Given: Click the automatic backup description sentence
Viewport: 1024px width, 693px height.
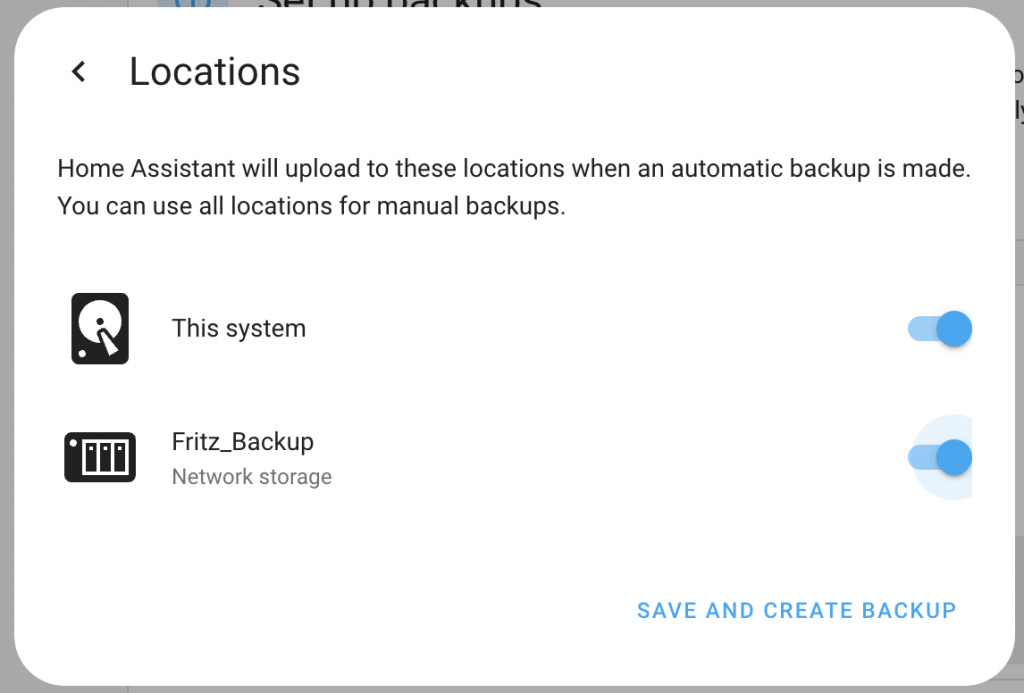Looking at the screenshot, I should [514, 169].
